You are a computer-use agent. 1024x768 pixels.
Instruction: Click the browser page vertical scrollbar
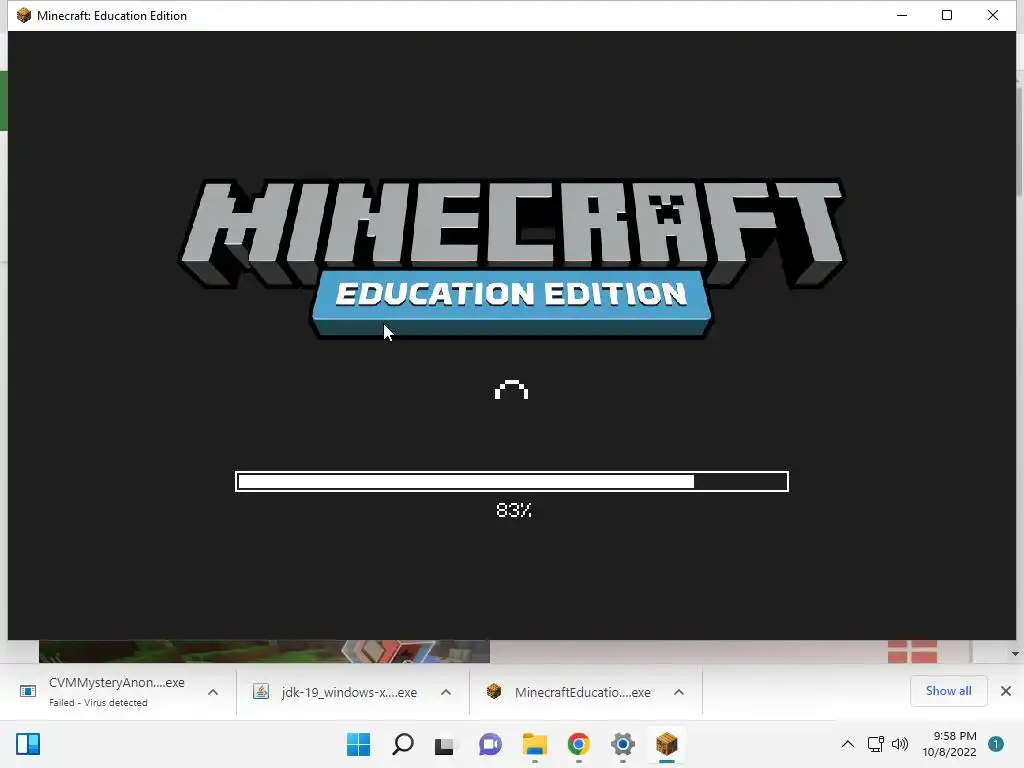pyautogui.click(x=1019, y=140)
